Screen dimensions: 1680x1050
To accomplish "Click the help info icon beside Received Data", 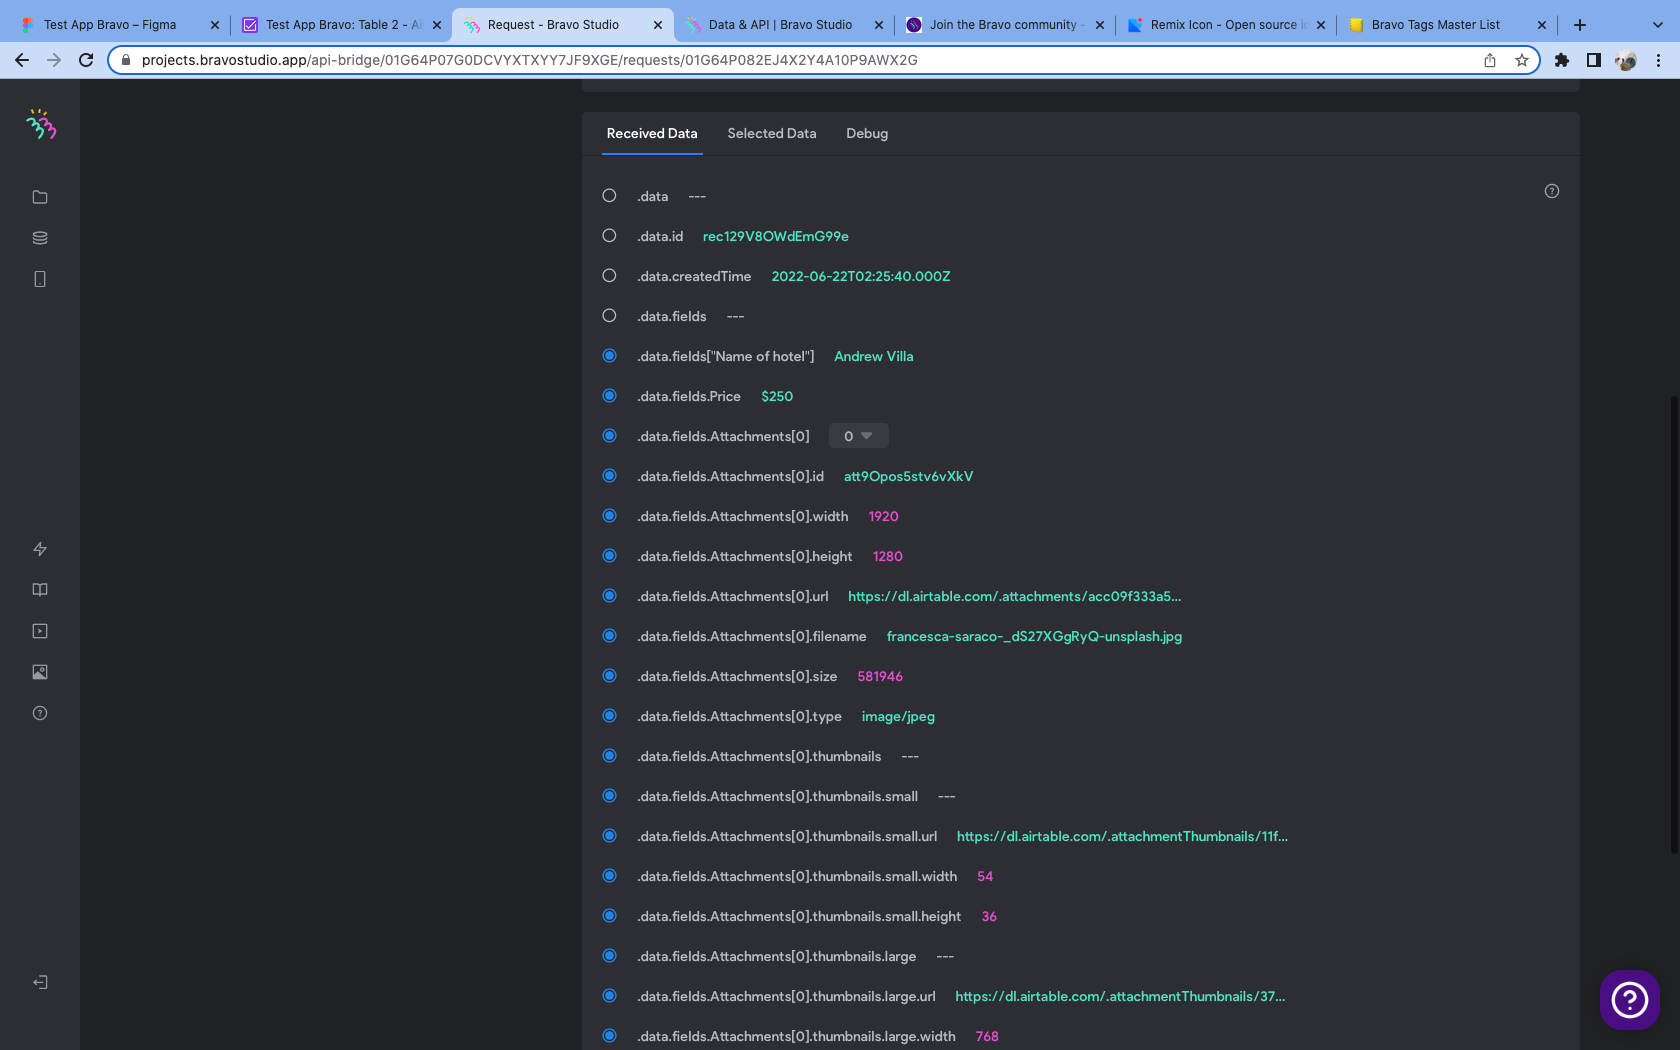I will (x=1552, y=191).
